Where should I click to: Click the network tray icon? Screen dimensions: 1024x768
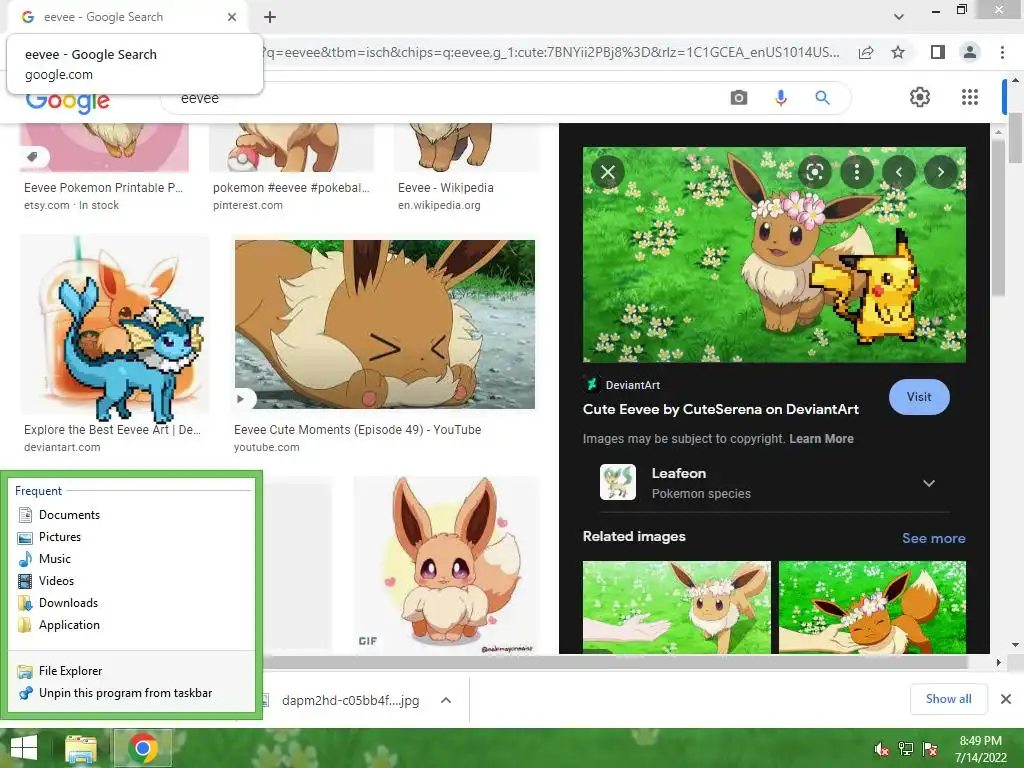[906, 749]
